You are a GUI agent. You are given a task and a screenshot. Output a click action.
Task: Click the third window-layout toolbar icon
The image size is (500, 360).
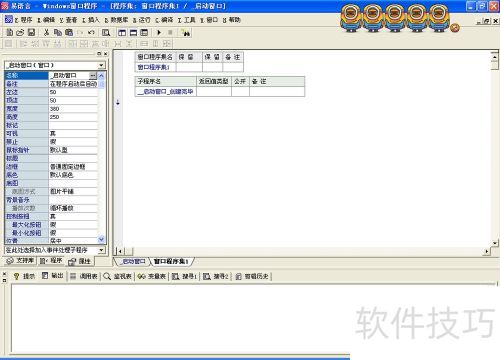coord(144,33)
